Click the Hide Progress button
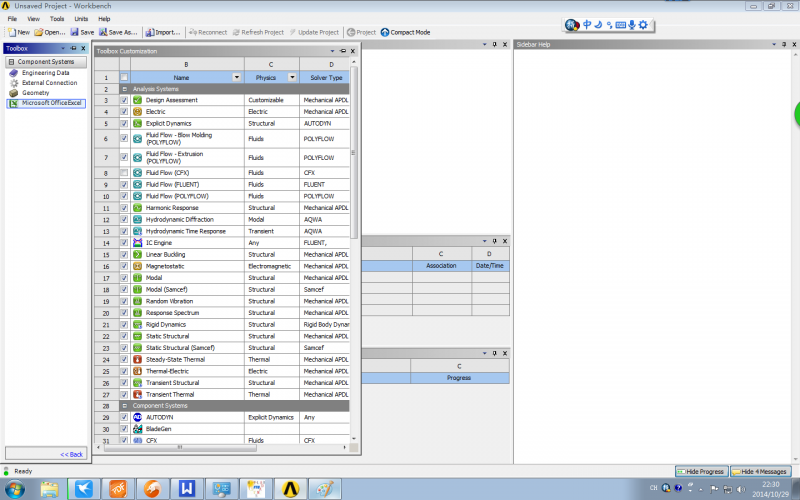Viewport: 800px width, 500px height. tap(701, 471)
